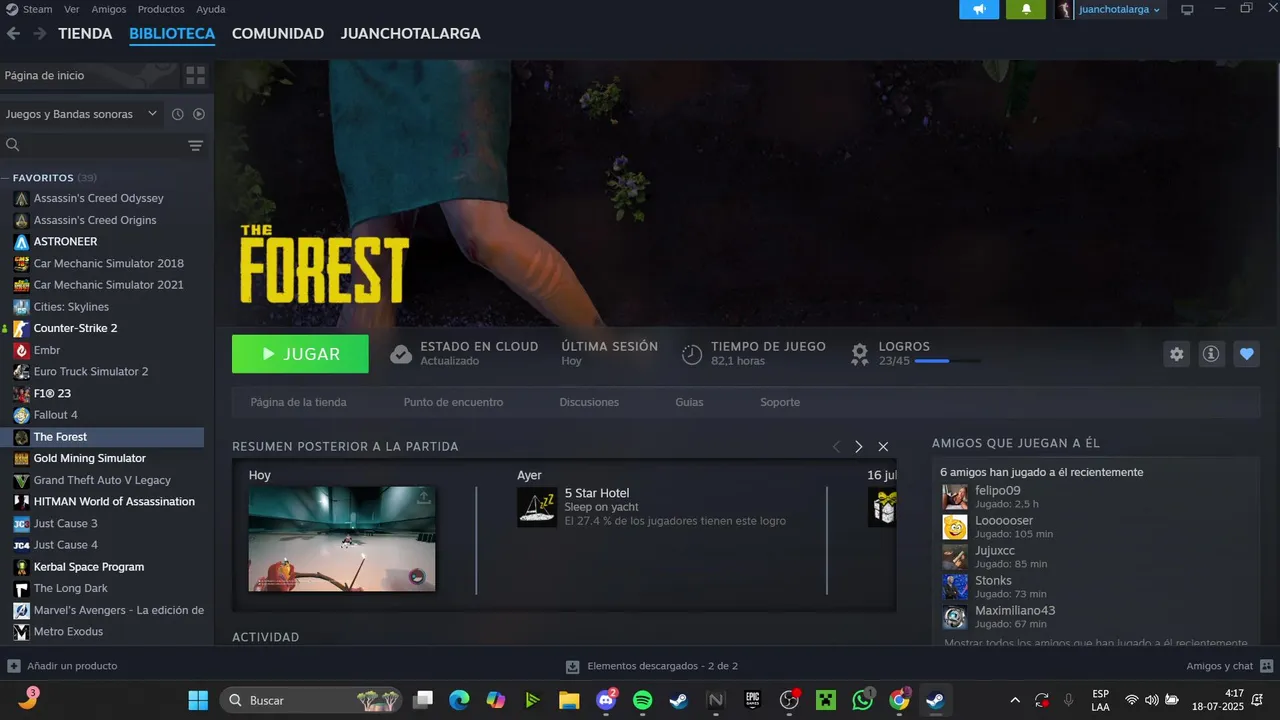
Task: Click the ready-to-play filter icon
Action: tap(199, 114)
